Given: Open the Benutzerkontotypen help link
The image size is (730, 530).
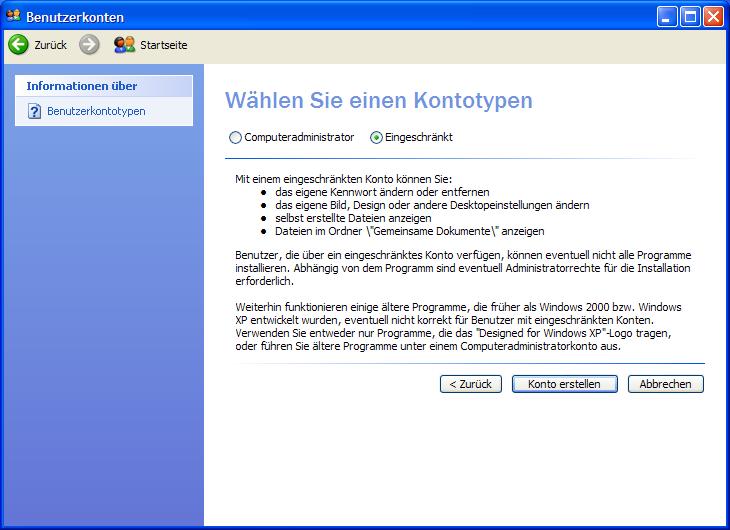Looking at the screenshot, I should coord(96,111).
